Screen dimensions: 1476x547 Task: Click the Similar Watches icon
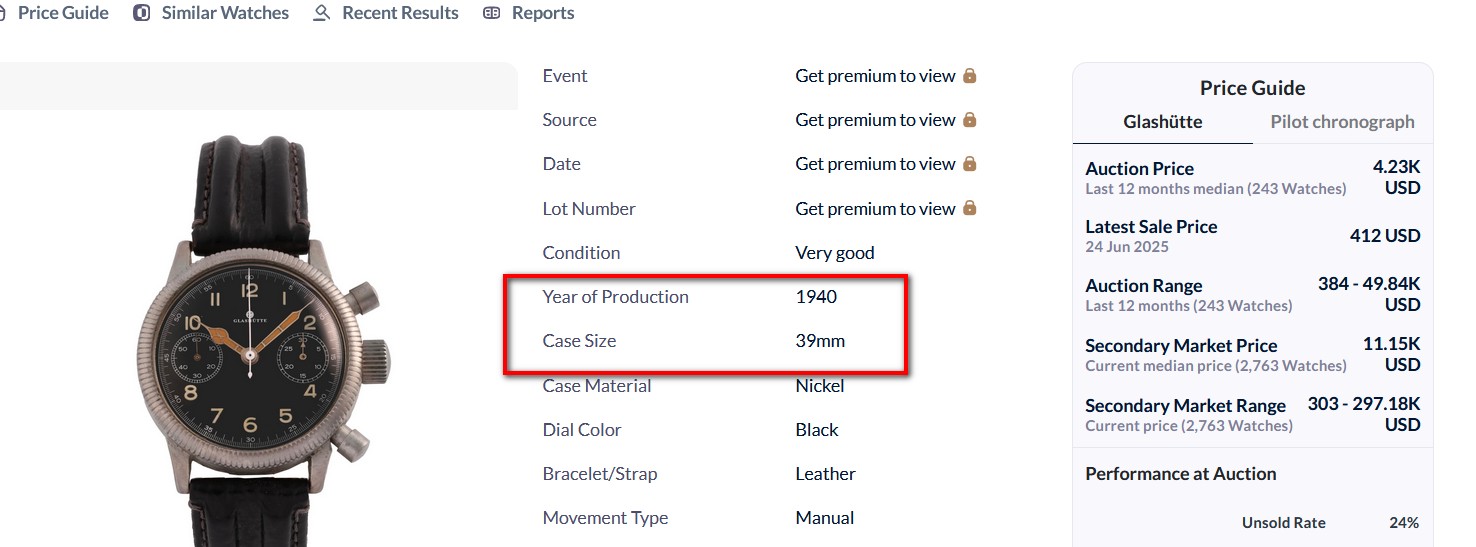point(142,13)
